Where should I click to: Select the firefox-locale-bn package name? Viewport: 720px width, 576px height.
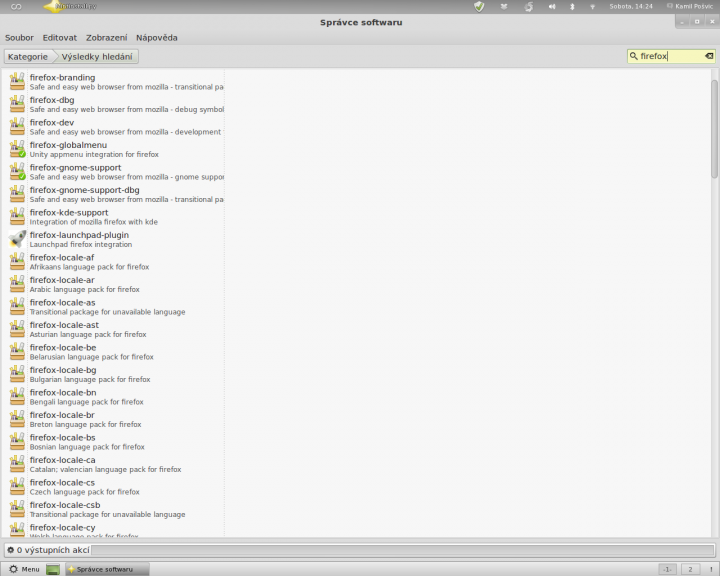pos(63,393)
